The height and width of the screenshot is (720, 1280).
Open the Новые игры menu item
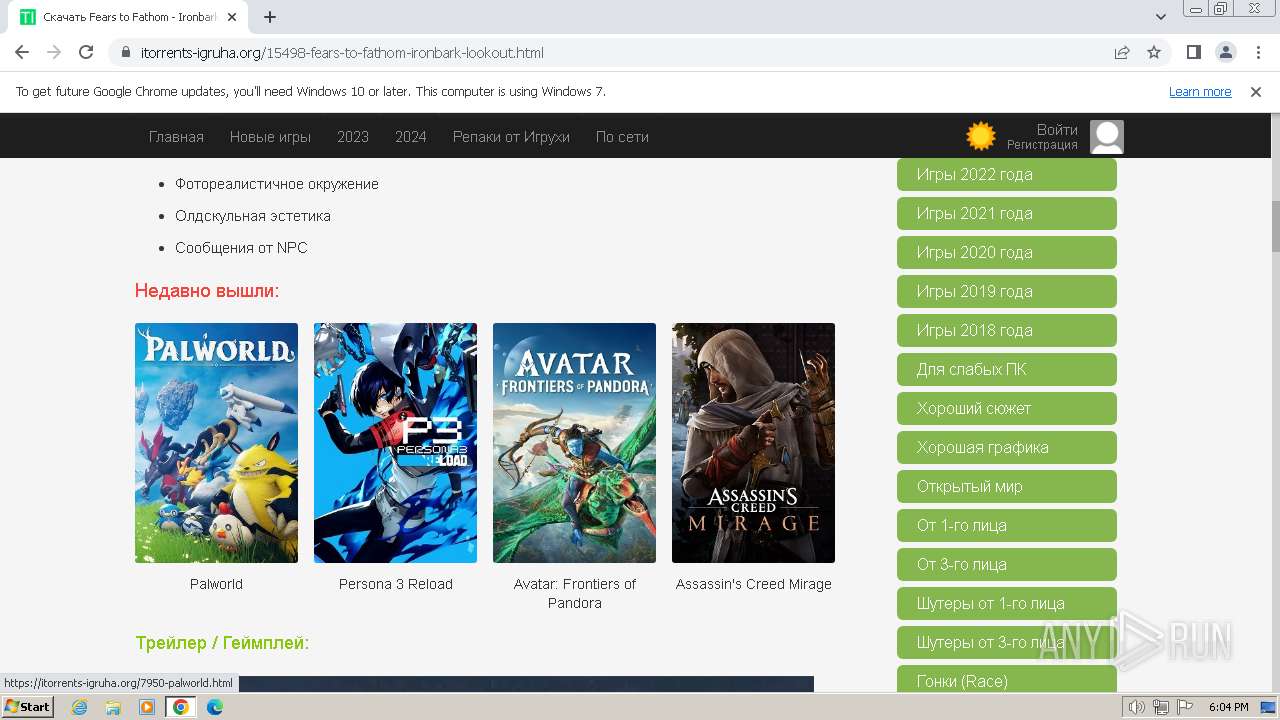(x=270, y=137)
